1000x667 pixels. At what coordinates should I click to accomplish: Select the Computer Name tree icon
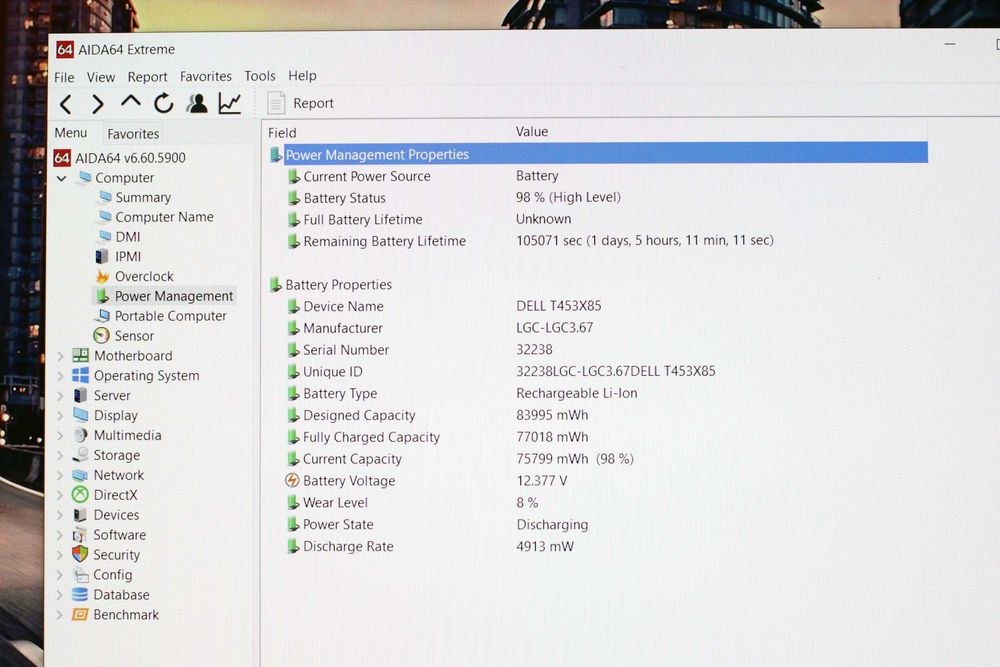tap(105, 217)
